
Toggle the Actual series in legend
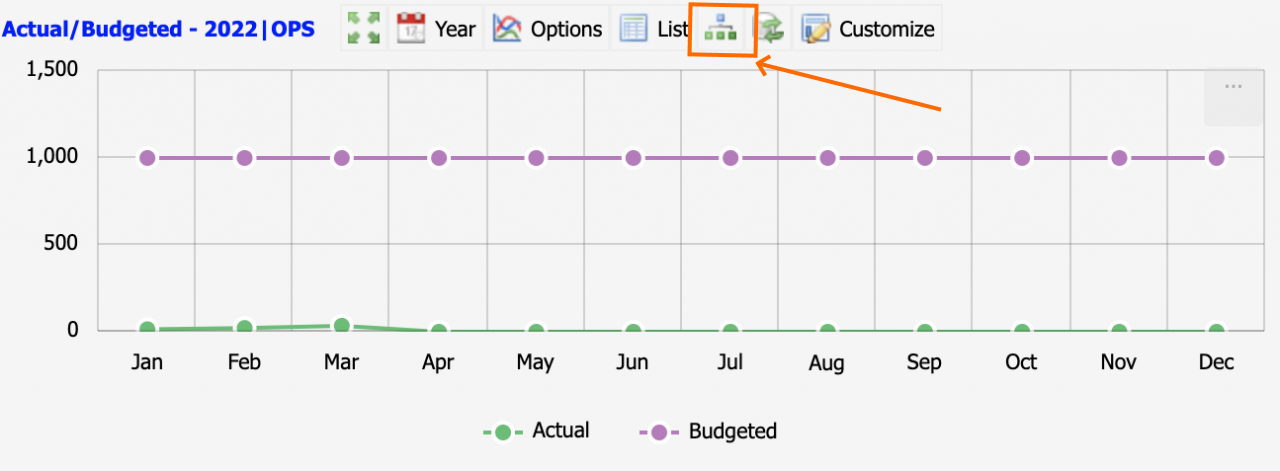(536, 431)
